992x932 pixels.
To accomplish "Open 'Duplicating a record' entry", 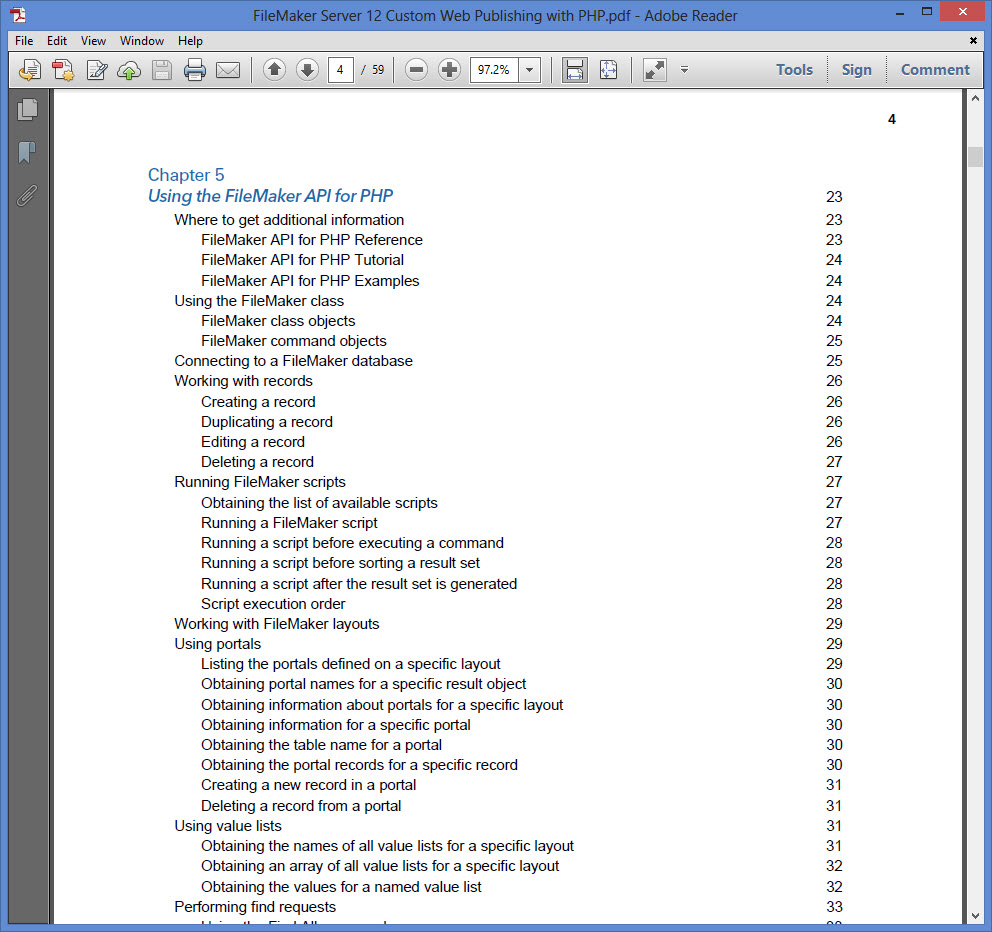I will 267,421.
